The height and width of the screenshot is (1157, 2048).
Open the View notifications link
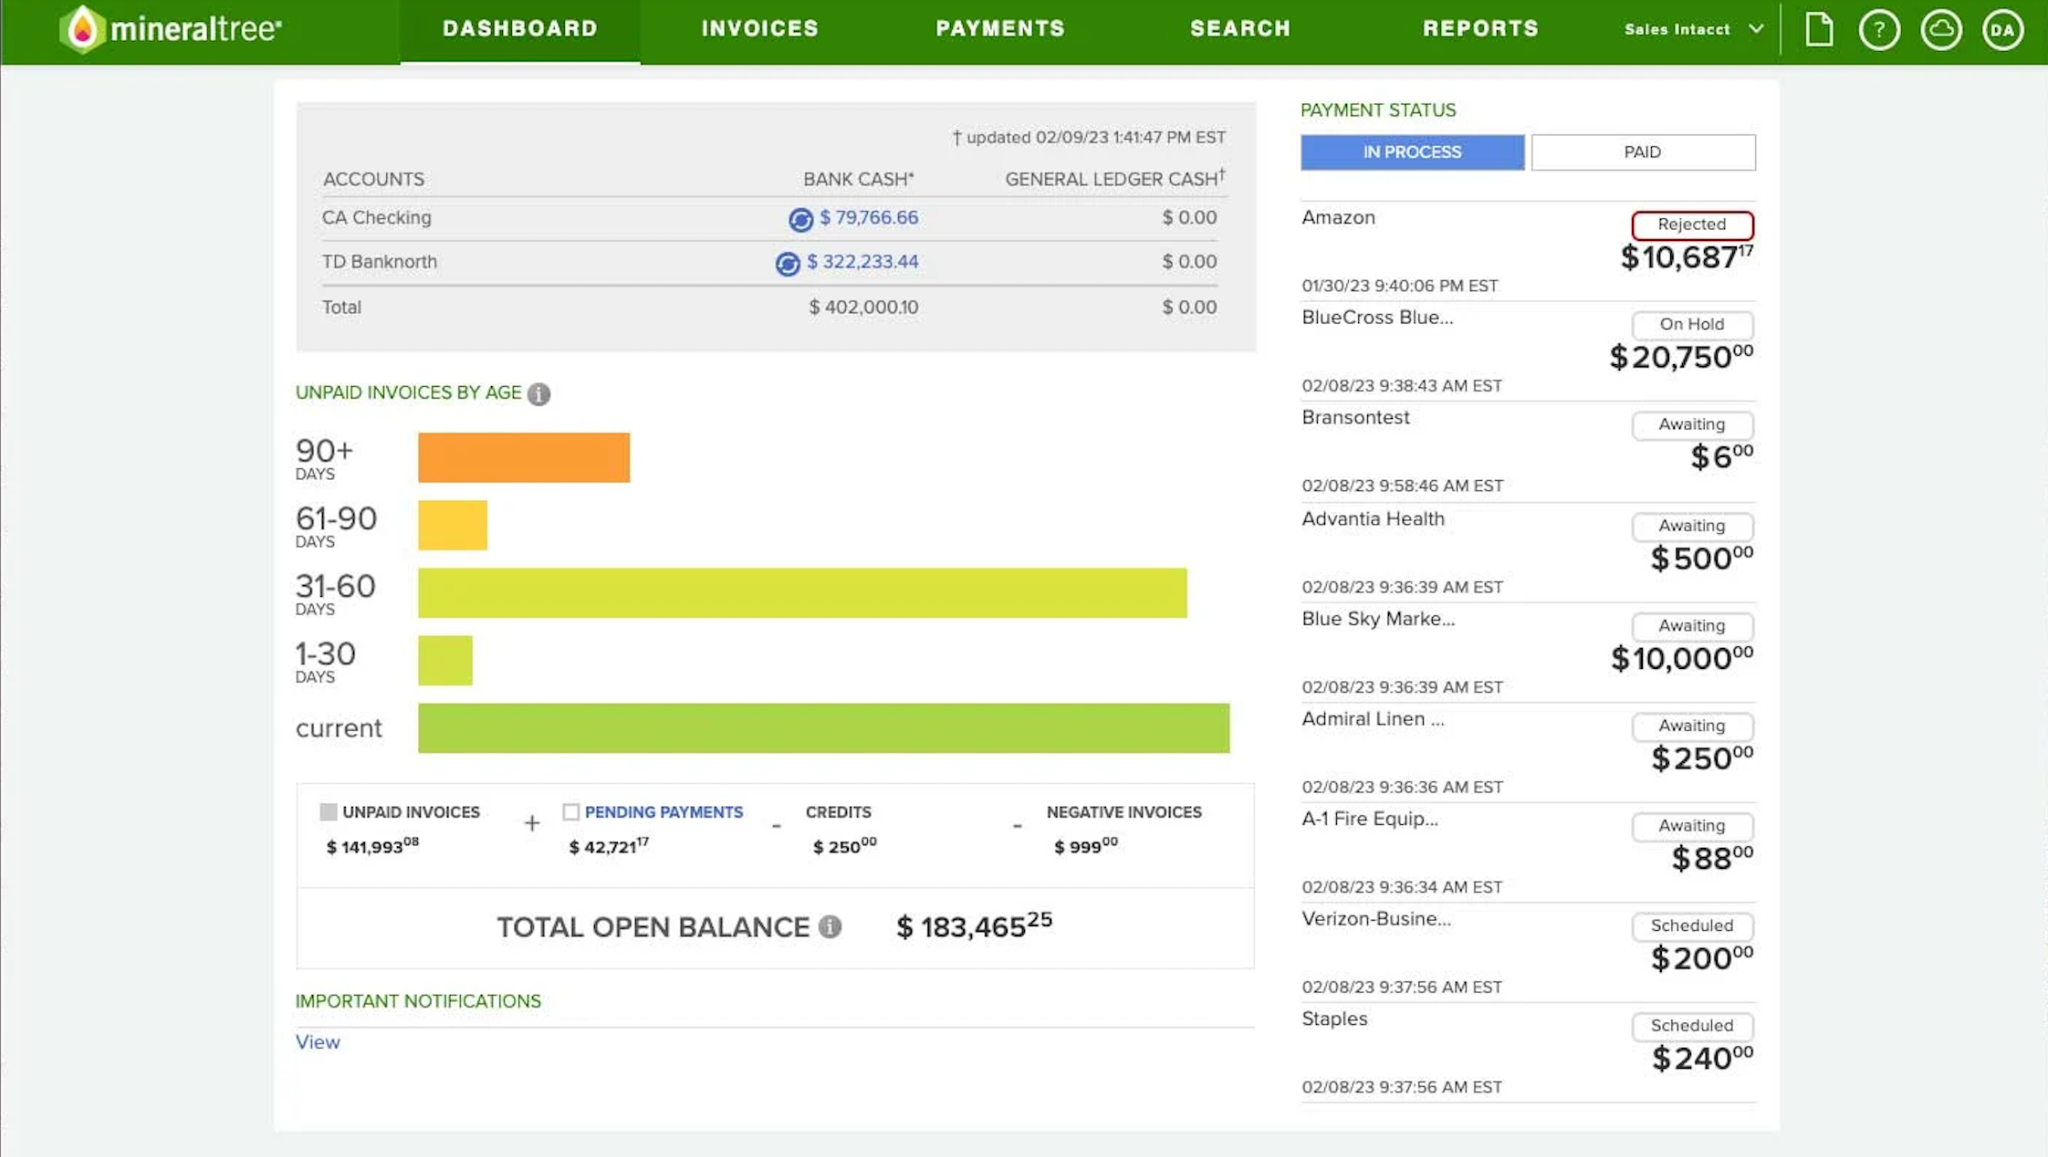point(317,1042)
